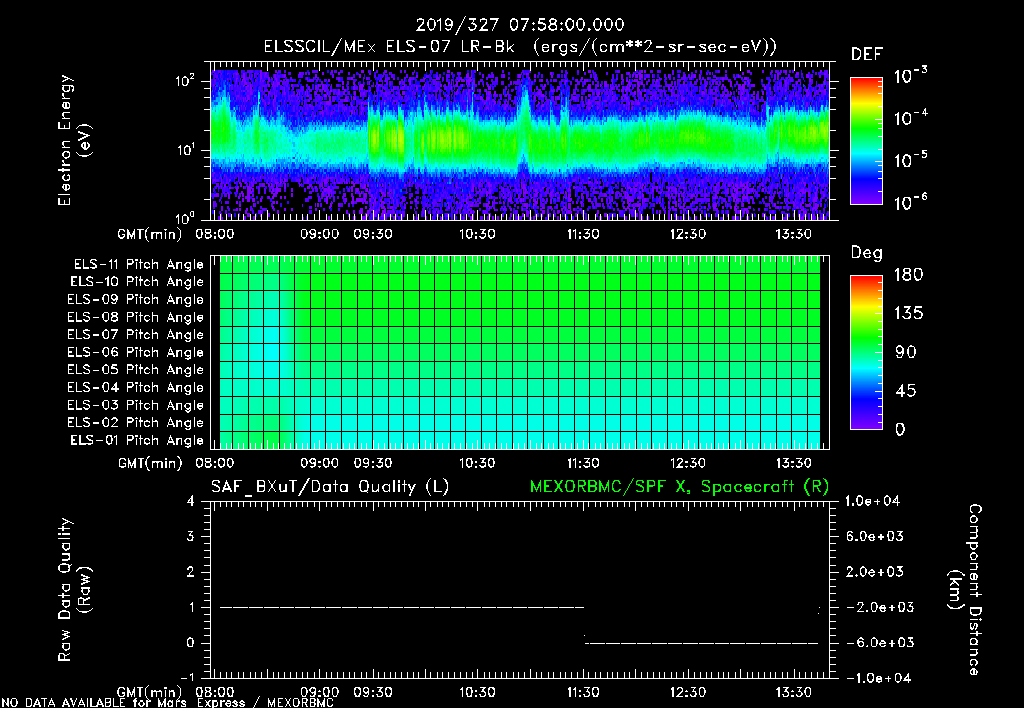
Task: Click the 180 tick on Deg color bar
Action: pyautogui.click(x=908, y=274)
